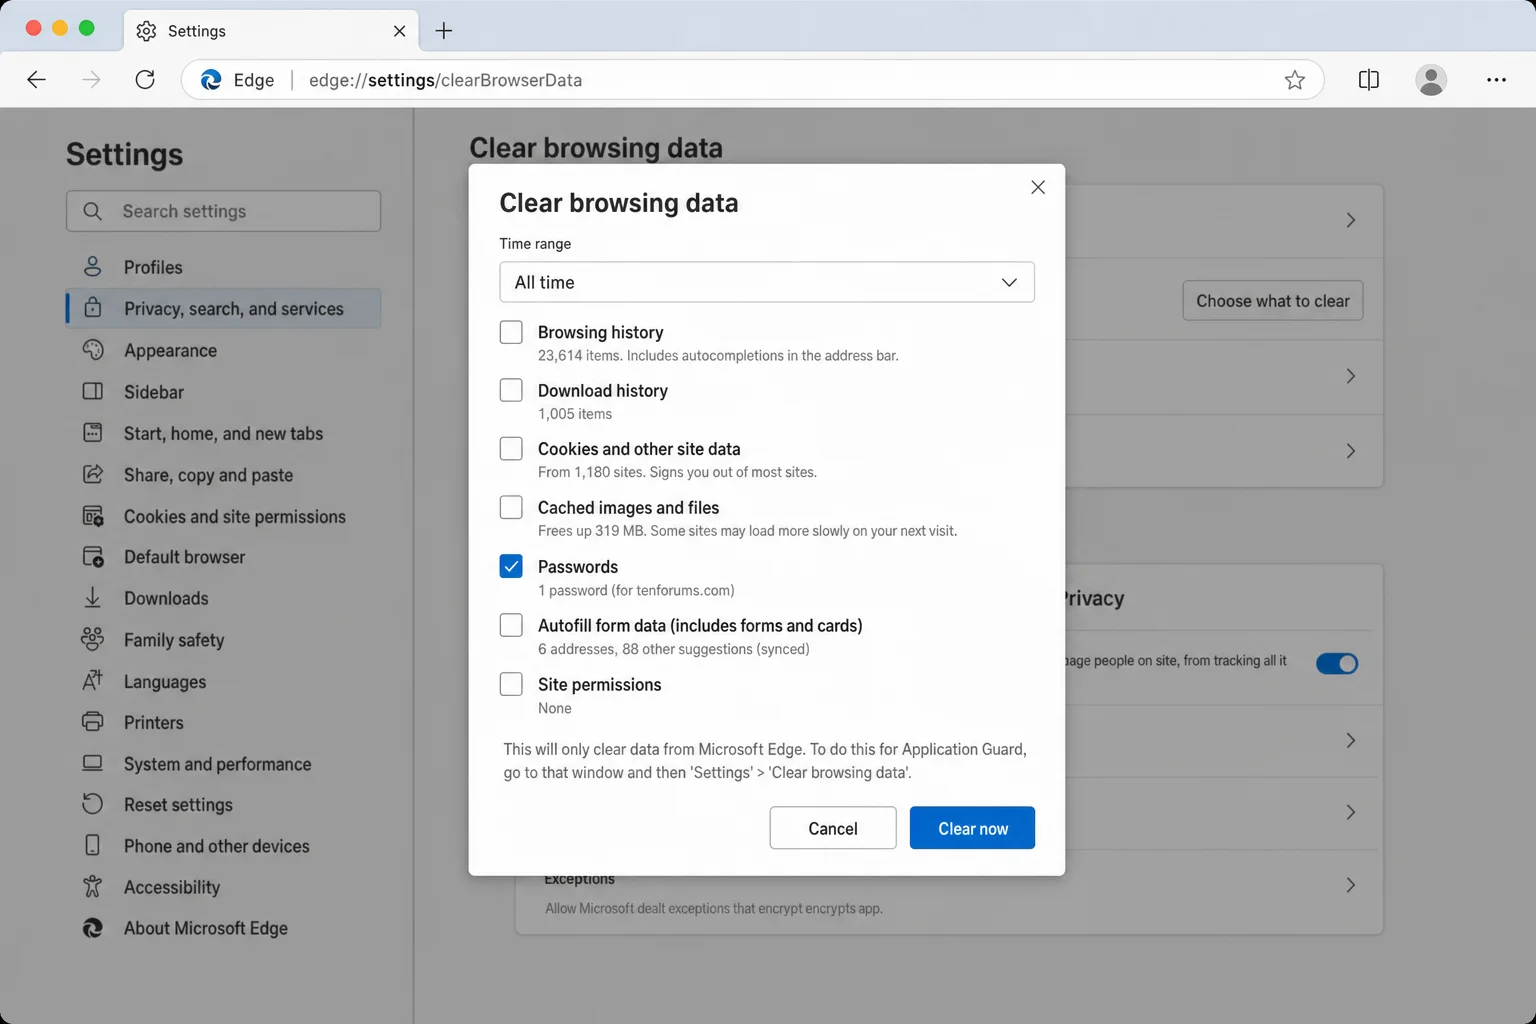
Task: Check Cached images and files checkbox
Action: [x=511, y=508]
